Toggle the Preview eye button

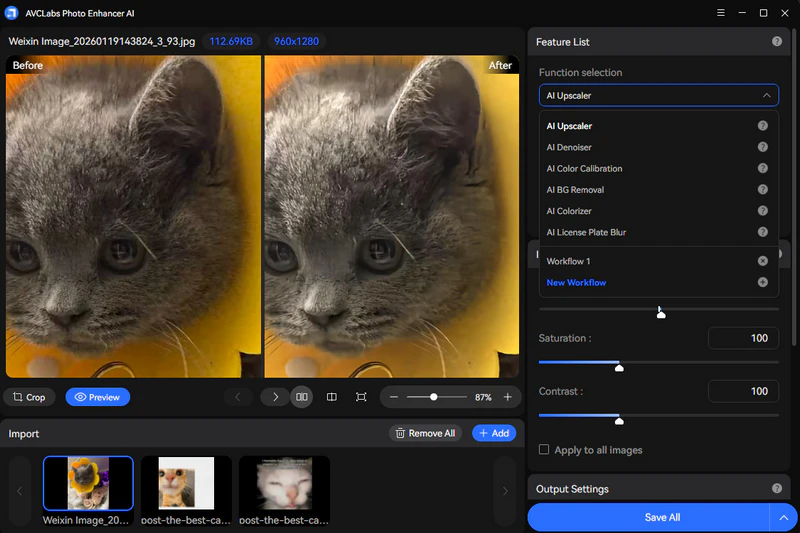97,397
